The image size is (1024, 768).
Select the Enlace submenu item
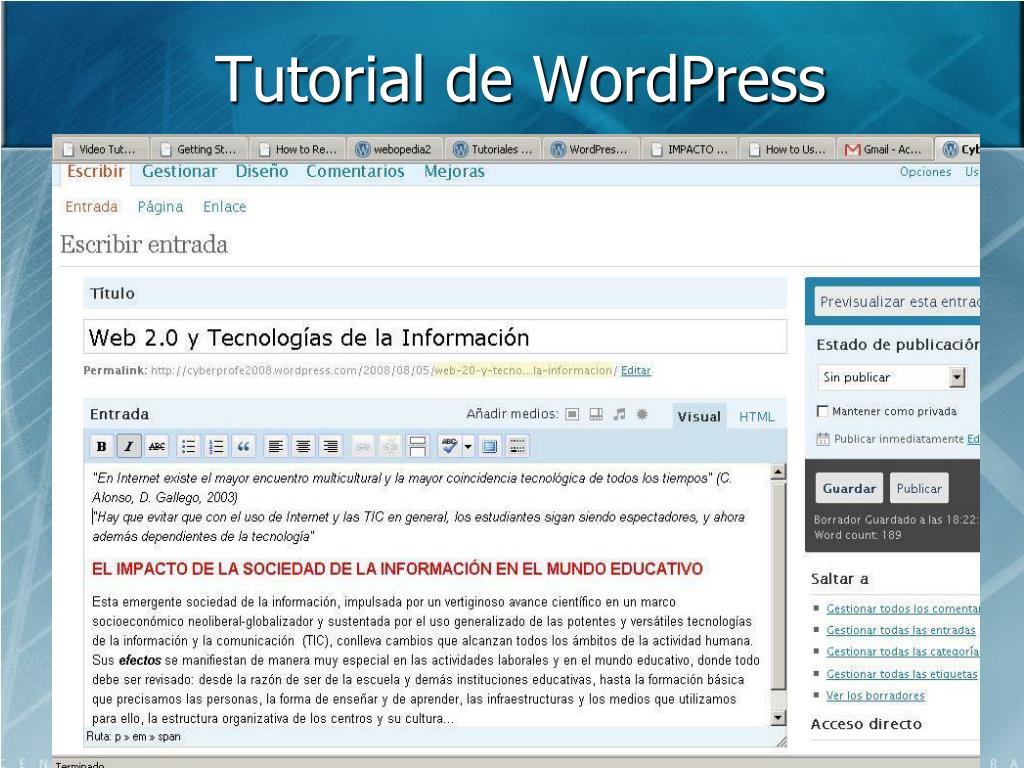225,207
